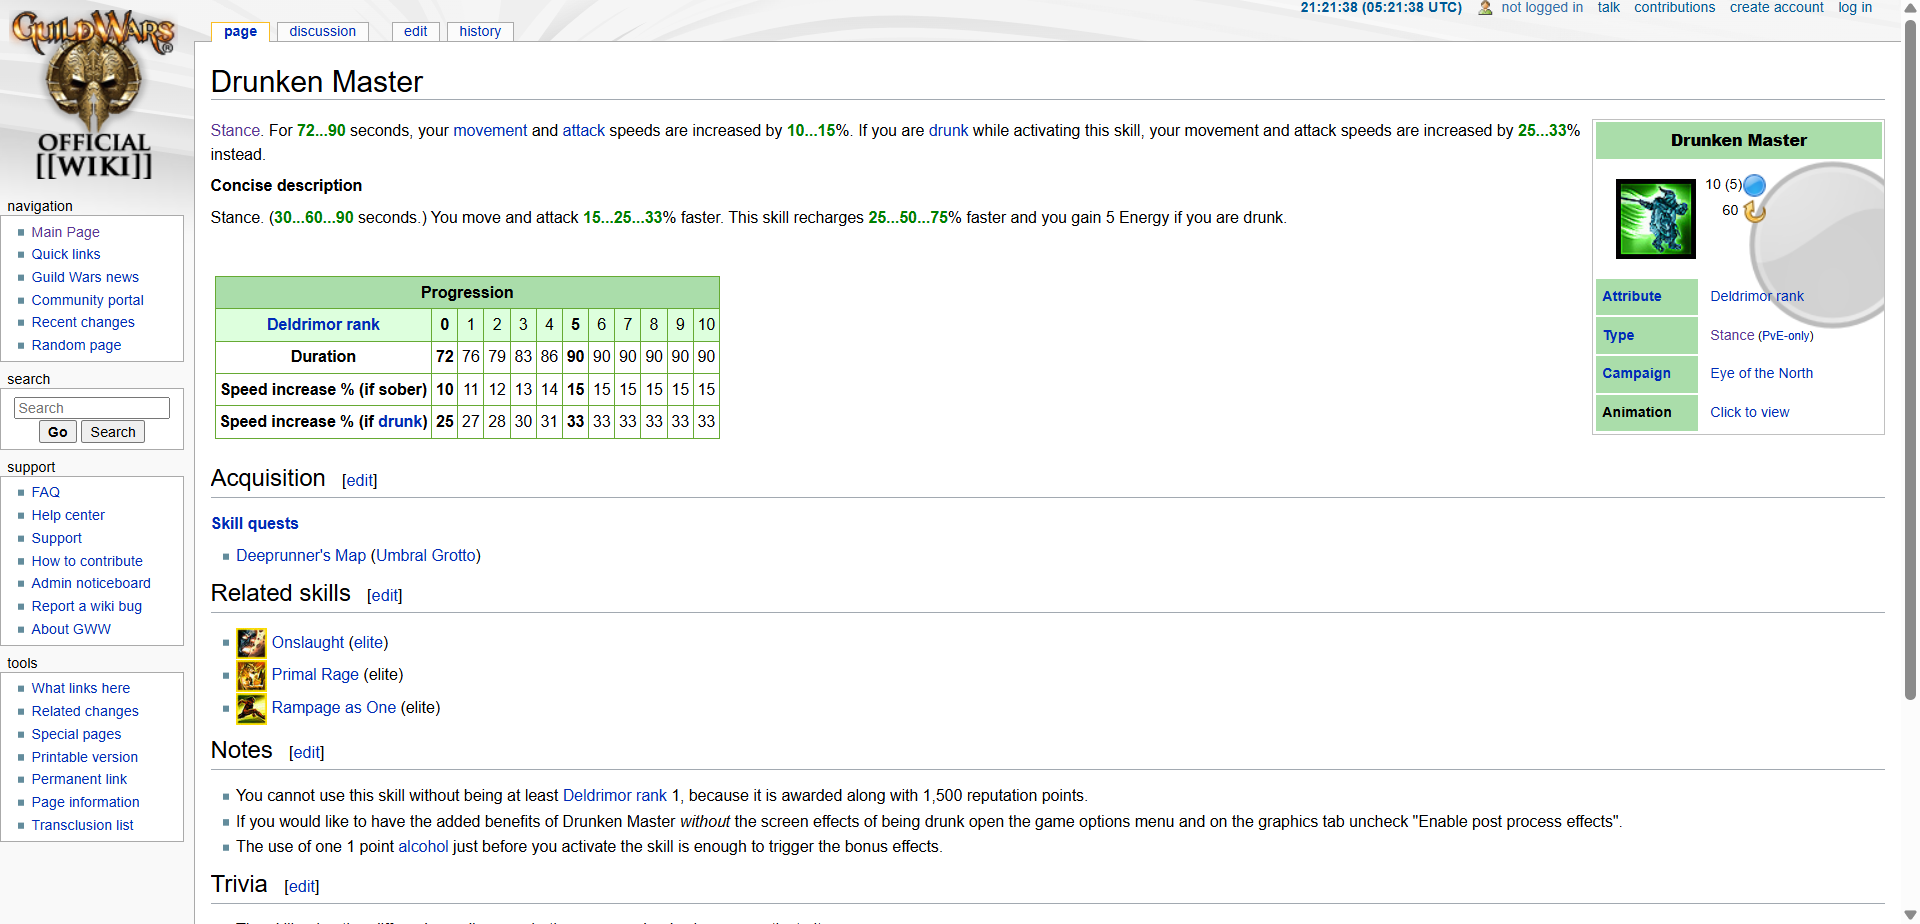This screenshot has width=1920, height=924.
Task: Open contributions link in header
Action: pos(1674,7)
